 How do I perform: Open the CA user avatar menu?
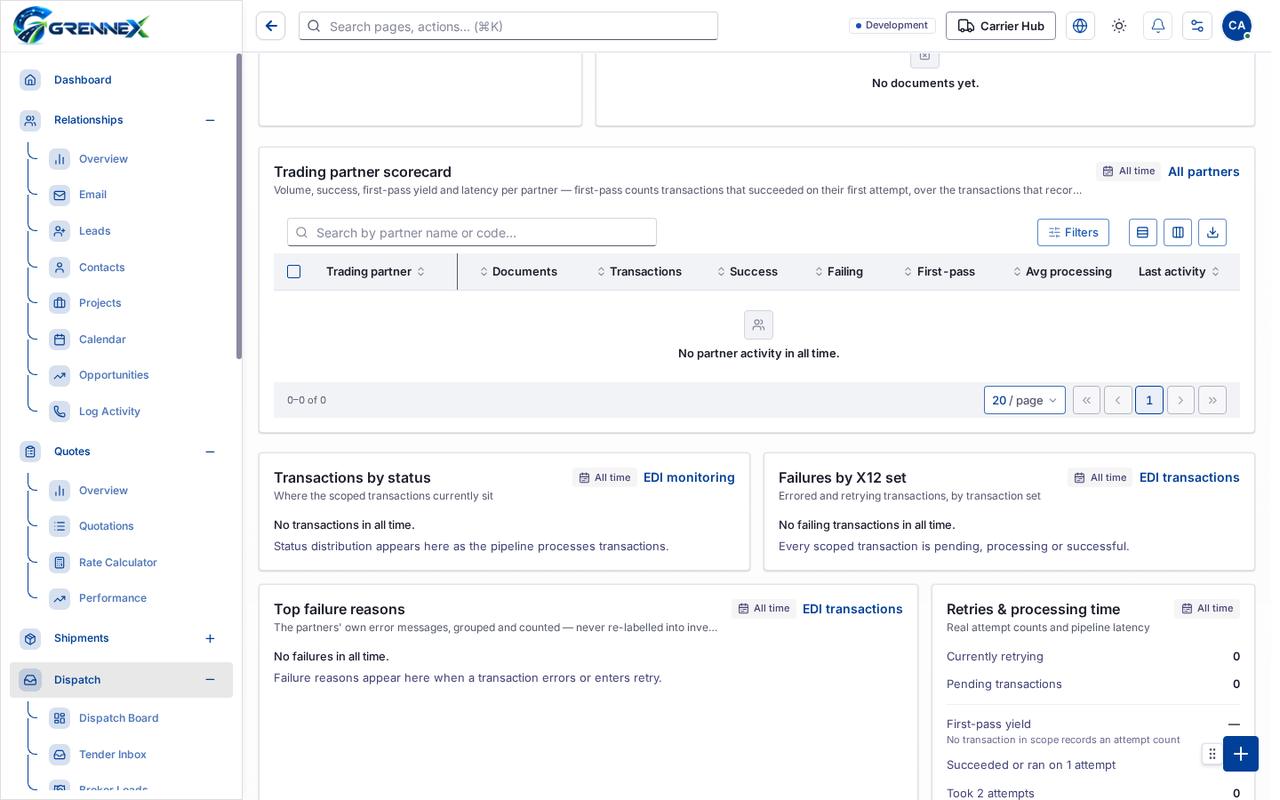pyautogui.click(x=1237, y=26)
